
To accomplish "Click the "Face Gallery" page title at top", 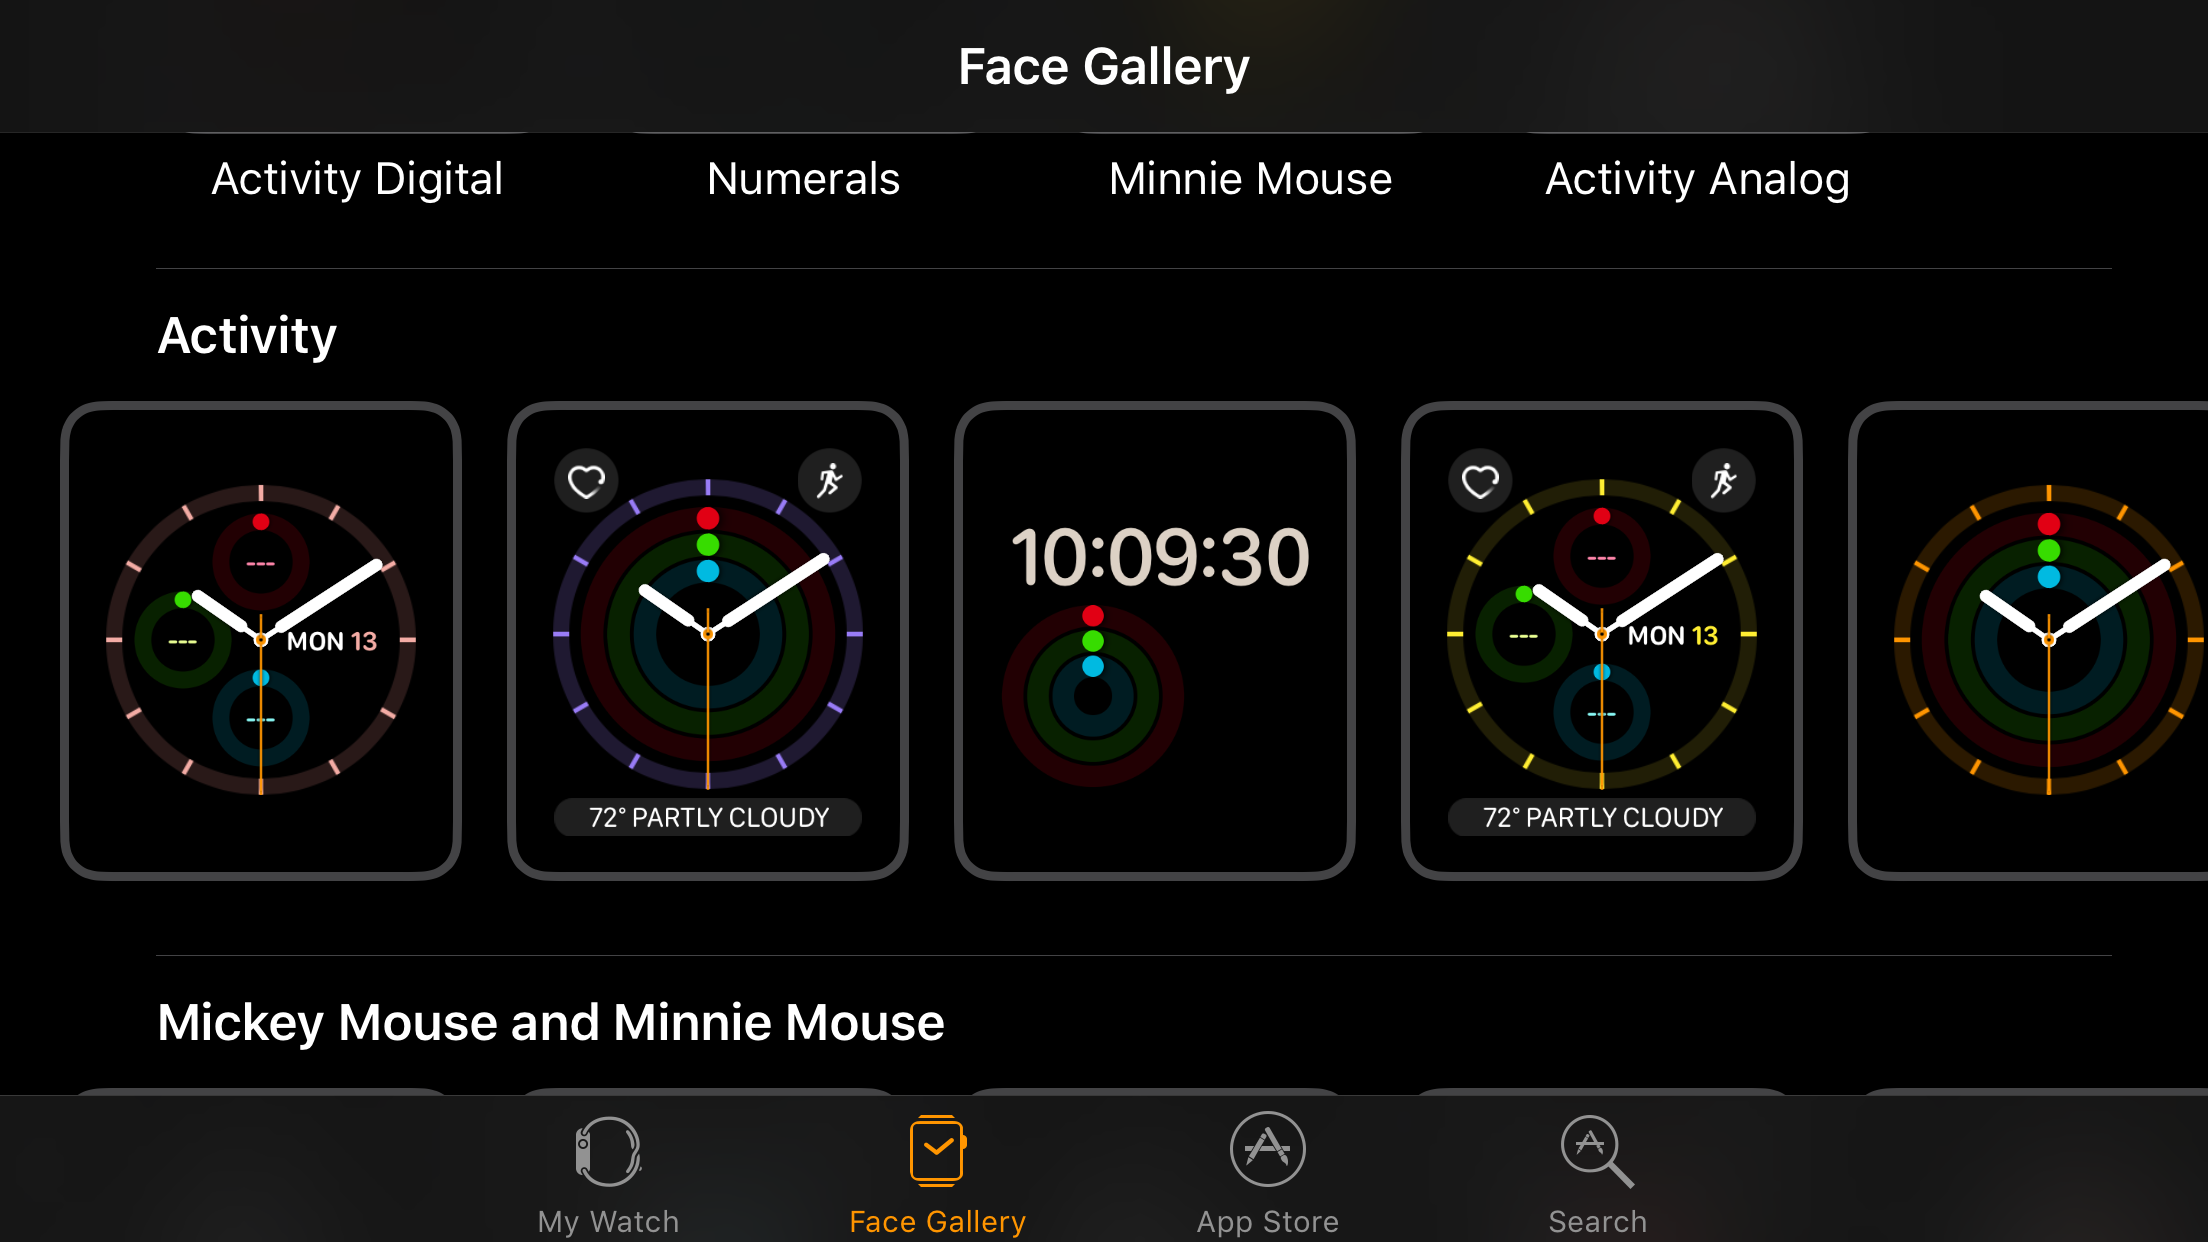I will tap(1104, 67).
